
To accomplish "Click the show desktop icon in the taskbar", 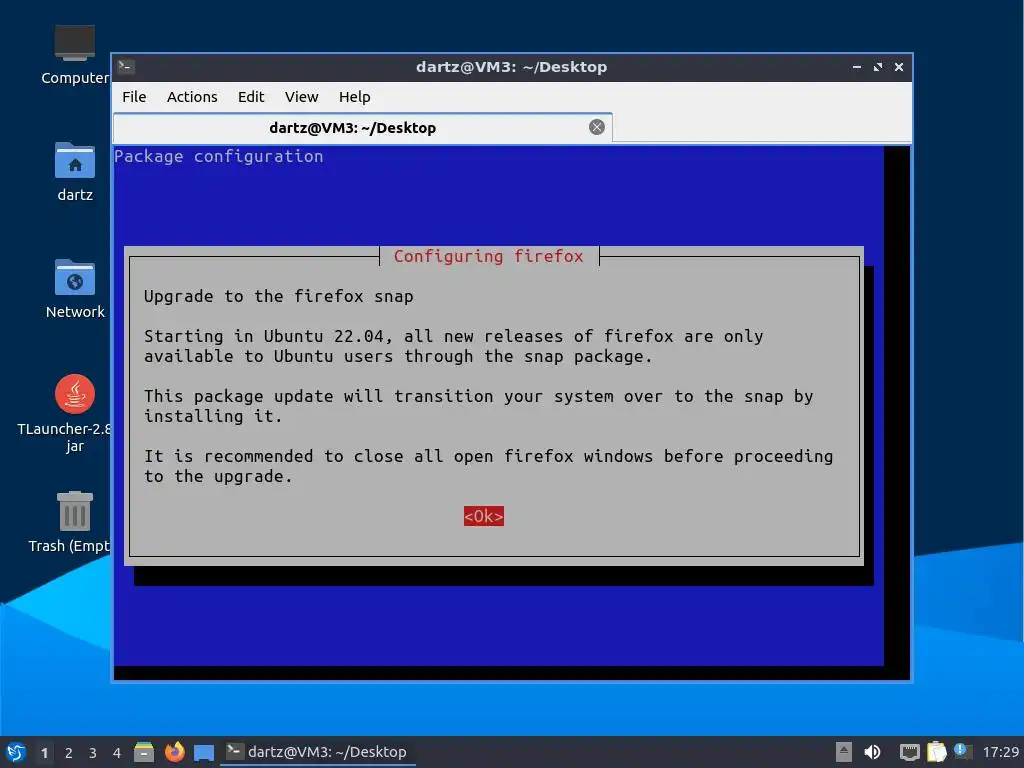I will pyautogui.click(x=204, y=752).
